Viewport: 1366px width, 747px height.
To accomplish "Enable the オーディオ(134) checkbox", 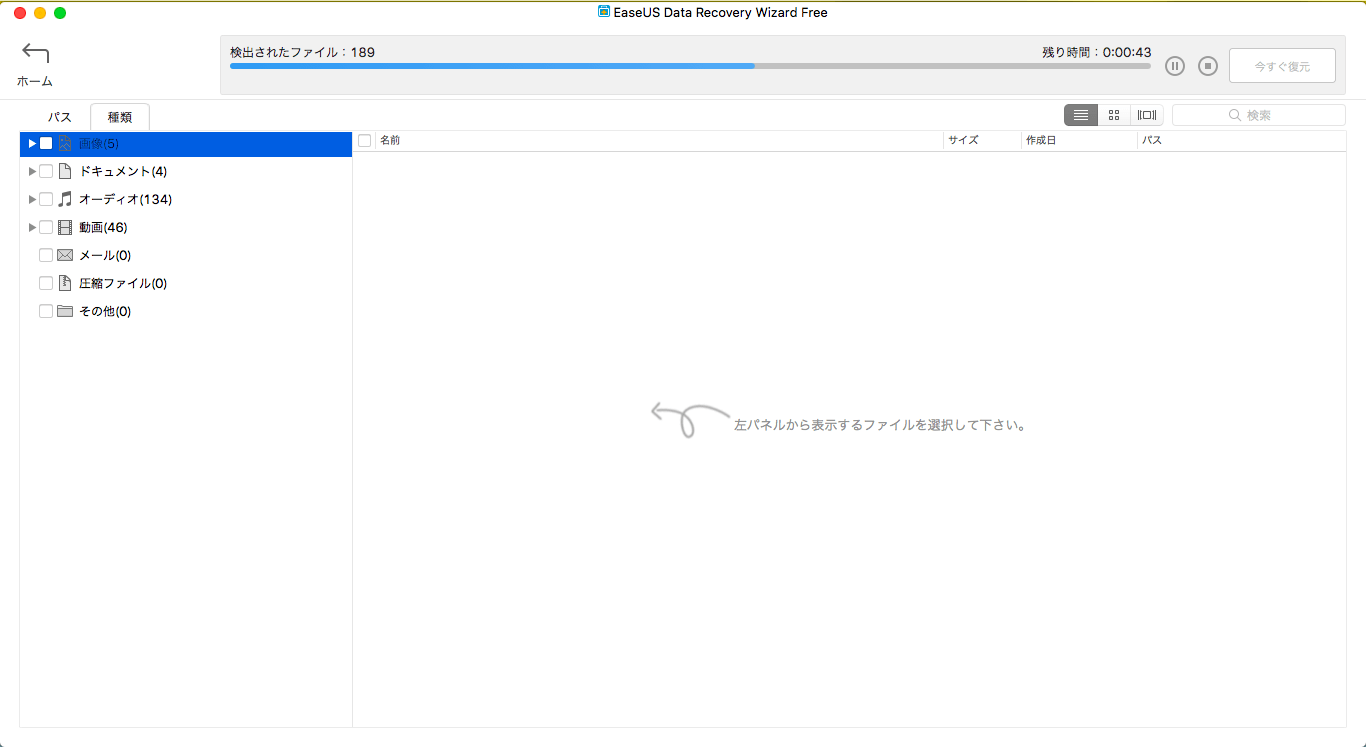I will [x=46, y=199].
